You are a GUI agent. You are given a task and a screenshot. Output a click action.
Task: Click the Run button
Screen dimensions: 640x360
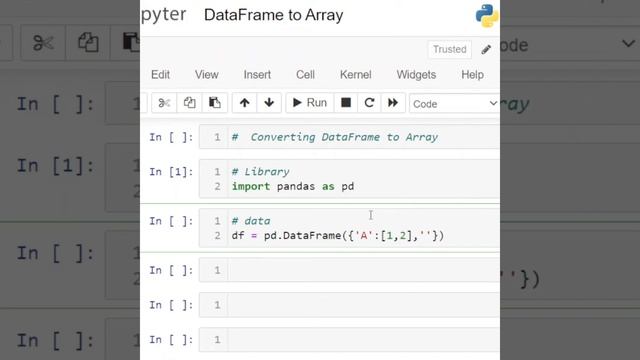[x=310, y=103]
